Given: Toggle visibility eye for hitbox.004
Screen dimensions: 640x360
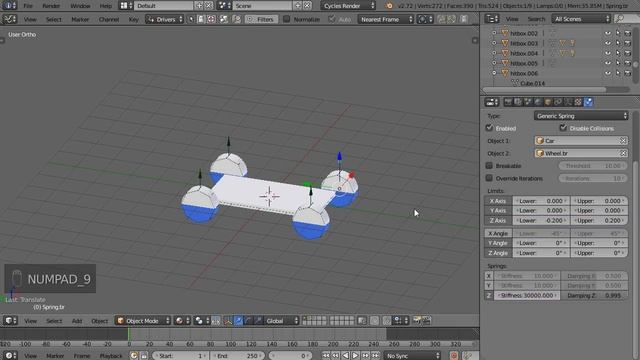Looking at the screenshot, I should pos(608,53).
